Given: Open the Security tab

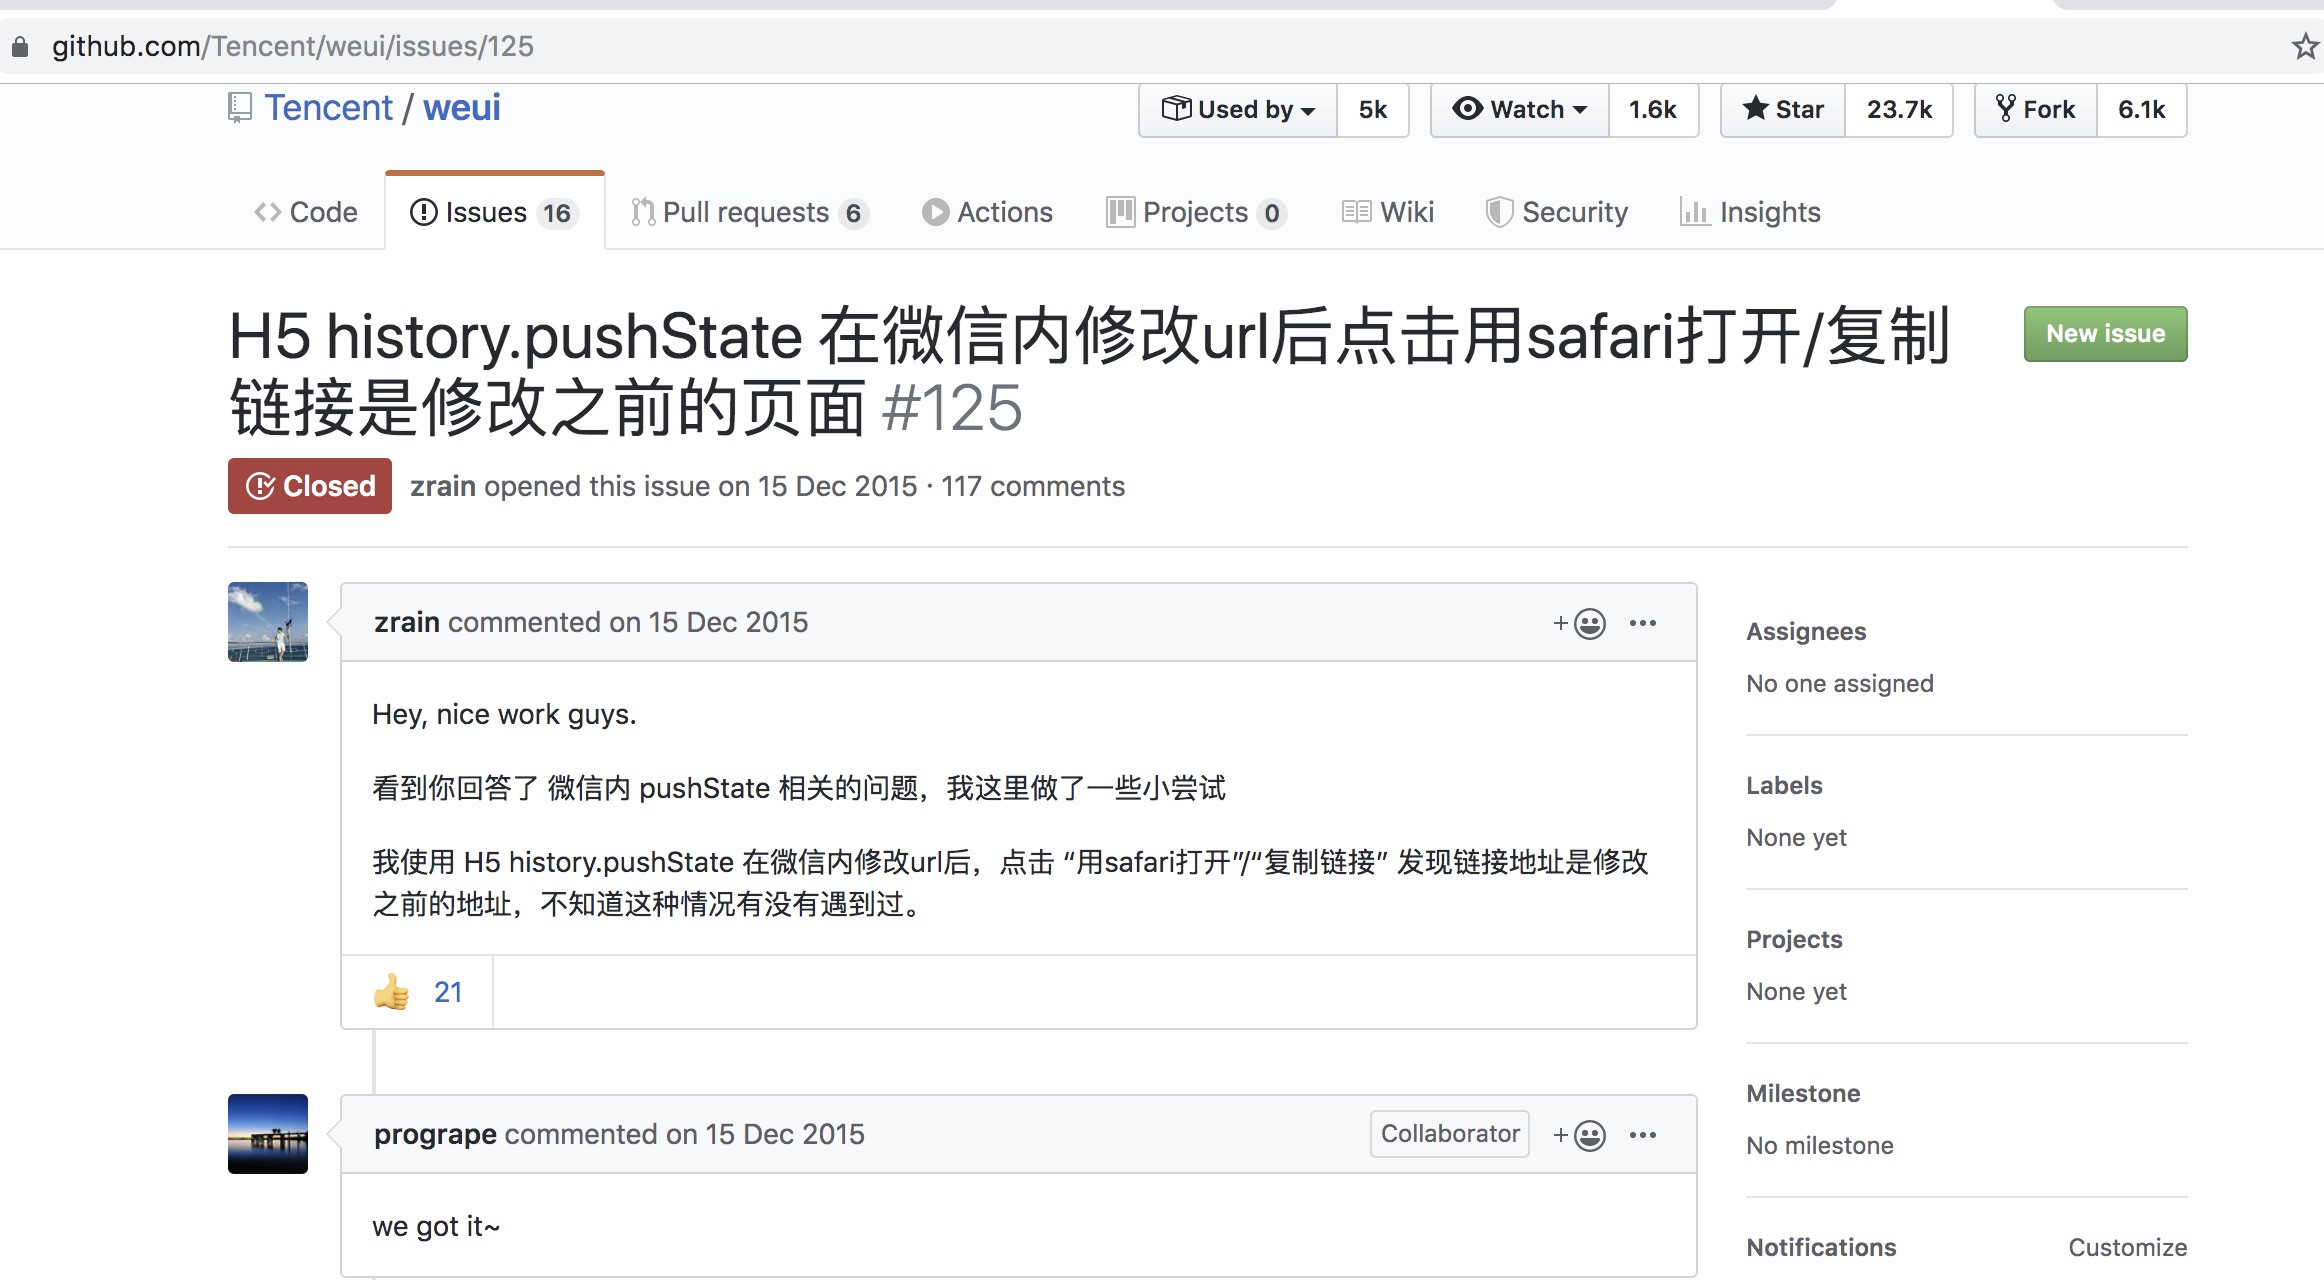Looking at the screenshot, I should click(x=1557, y=212).
